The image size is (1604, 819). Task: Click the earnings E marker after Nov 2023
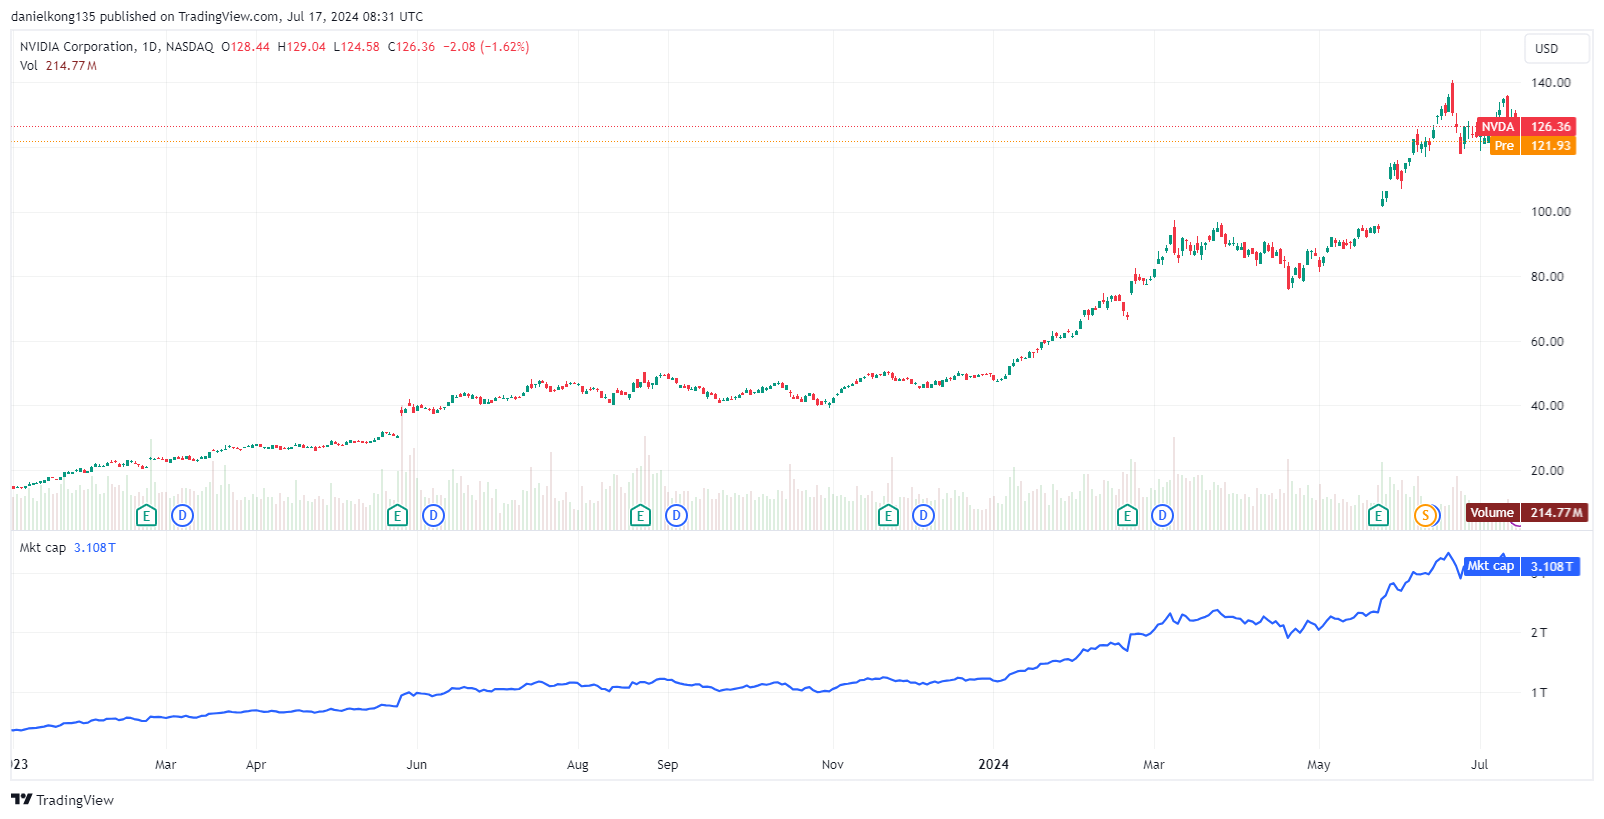tap(888, 516)
